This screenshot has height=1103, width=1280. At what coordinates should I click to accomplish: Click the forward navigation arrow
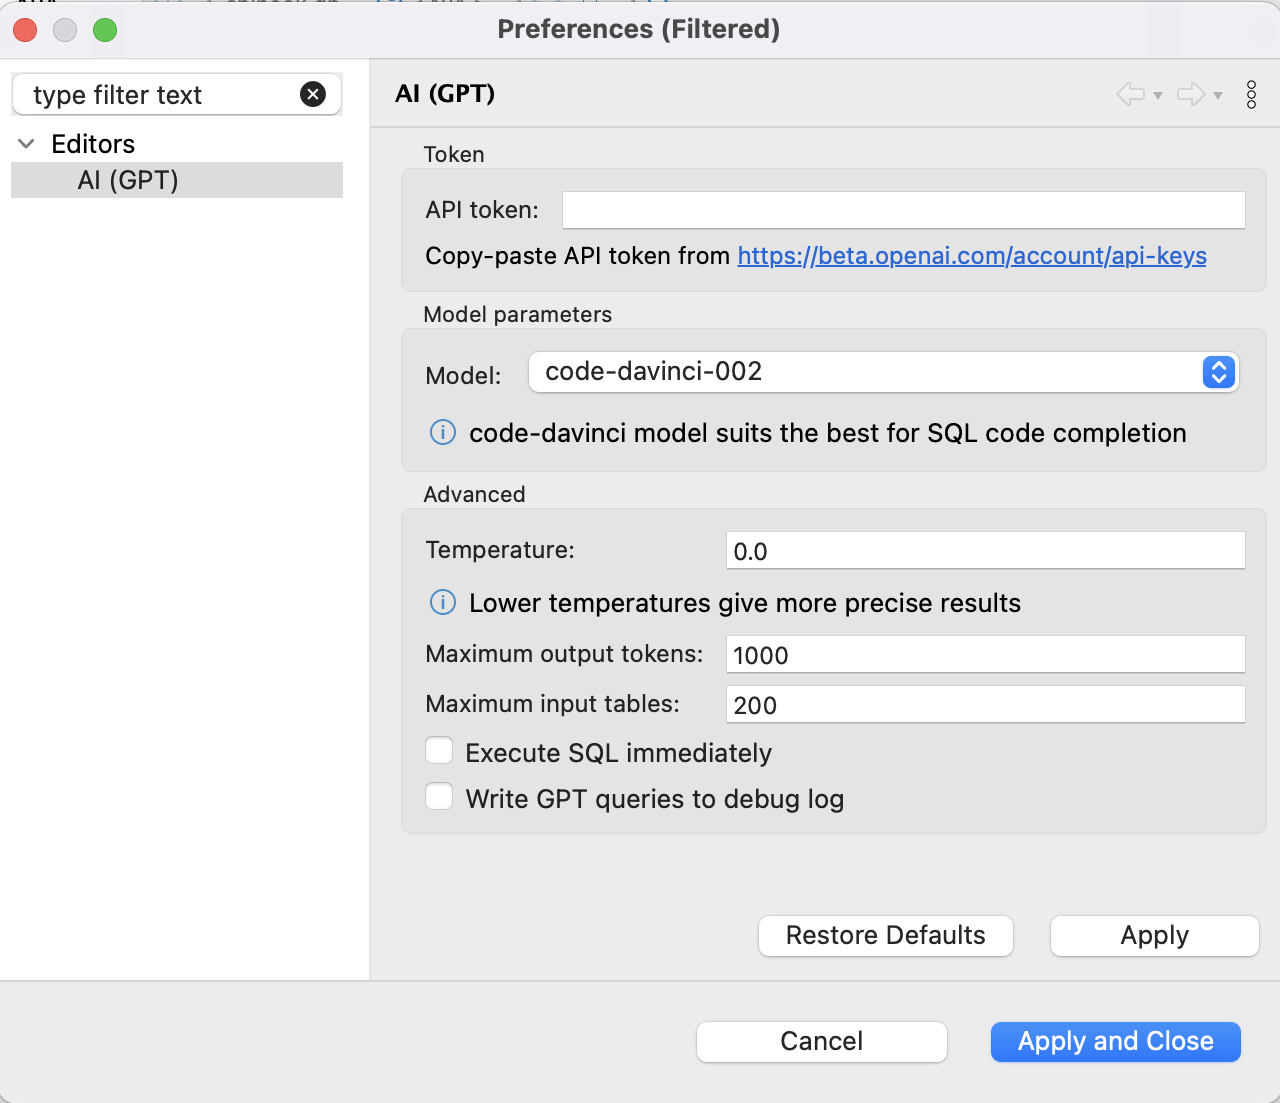tap(1191, 94)
